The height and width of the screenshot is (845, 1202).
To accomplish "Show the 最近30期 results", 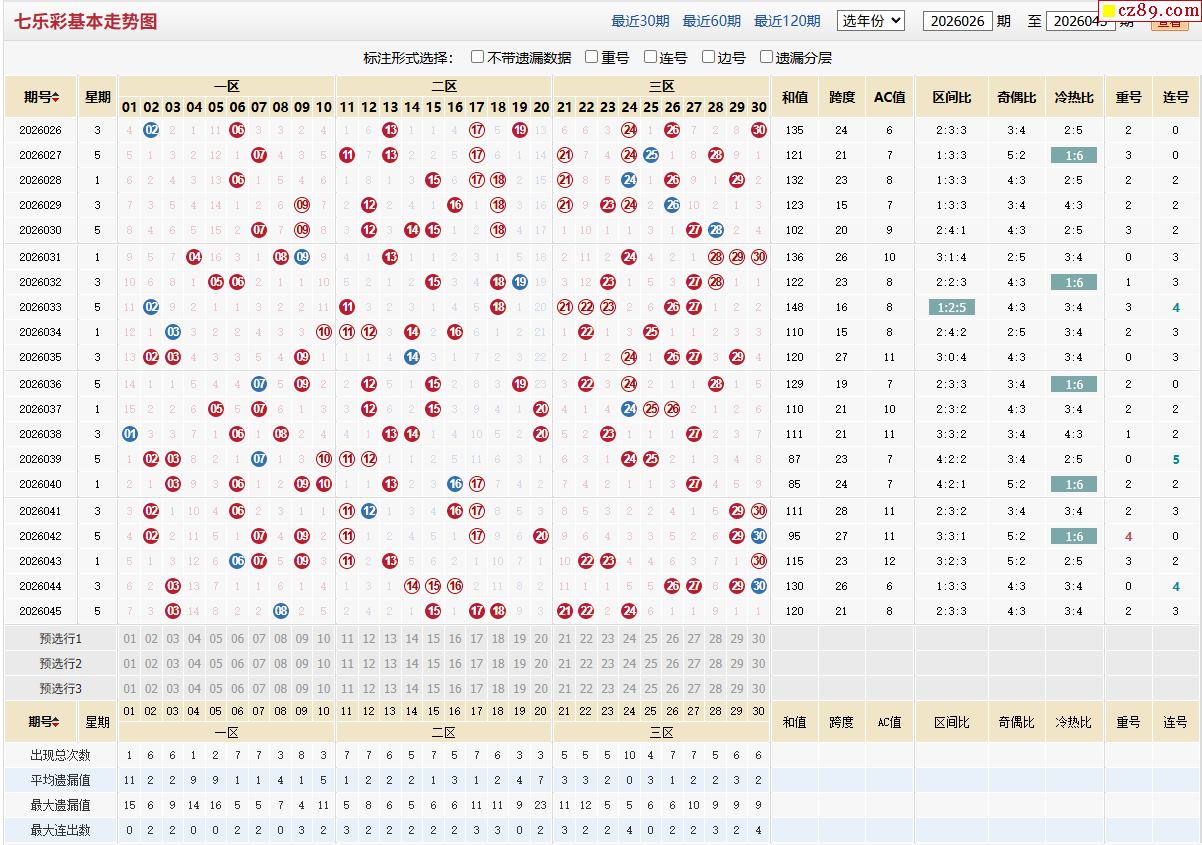I will 640,21.
